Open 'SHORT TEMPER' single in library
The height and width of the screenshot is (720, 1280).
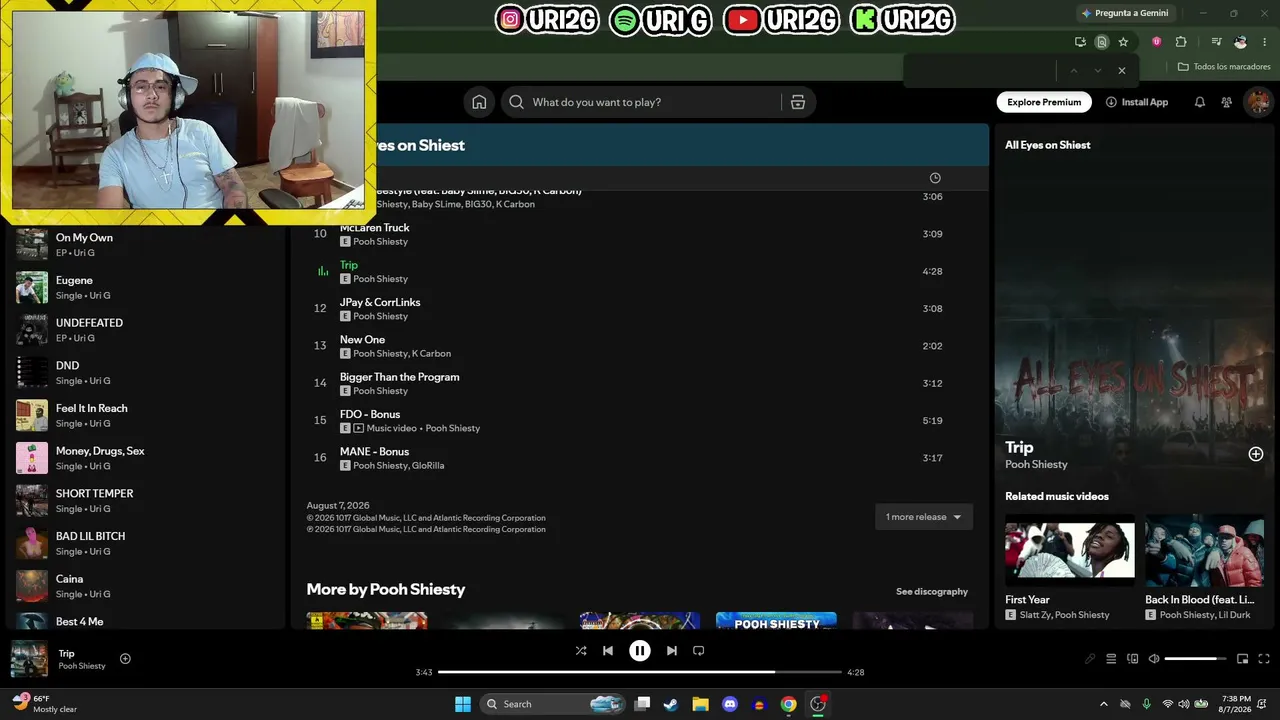(145, 501)
